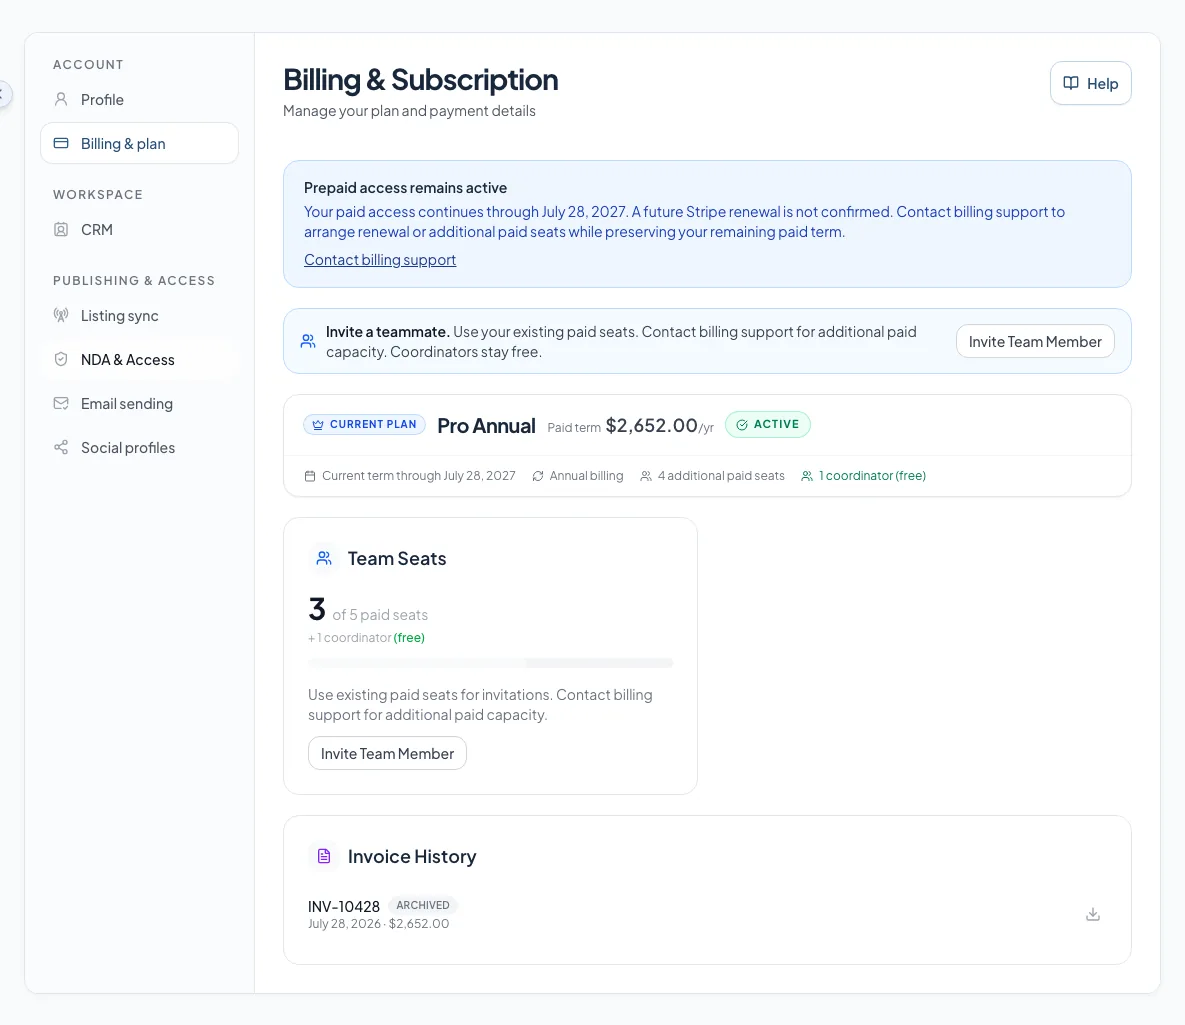Click the Invoice History document icon

pyautogui.click(x=324, y=856)
